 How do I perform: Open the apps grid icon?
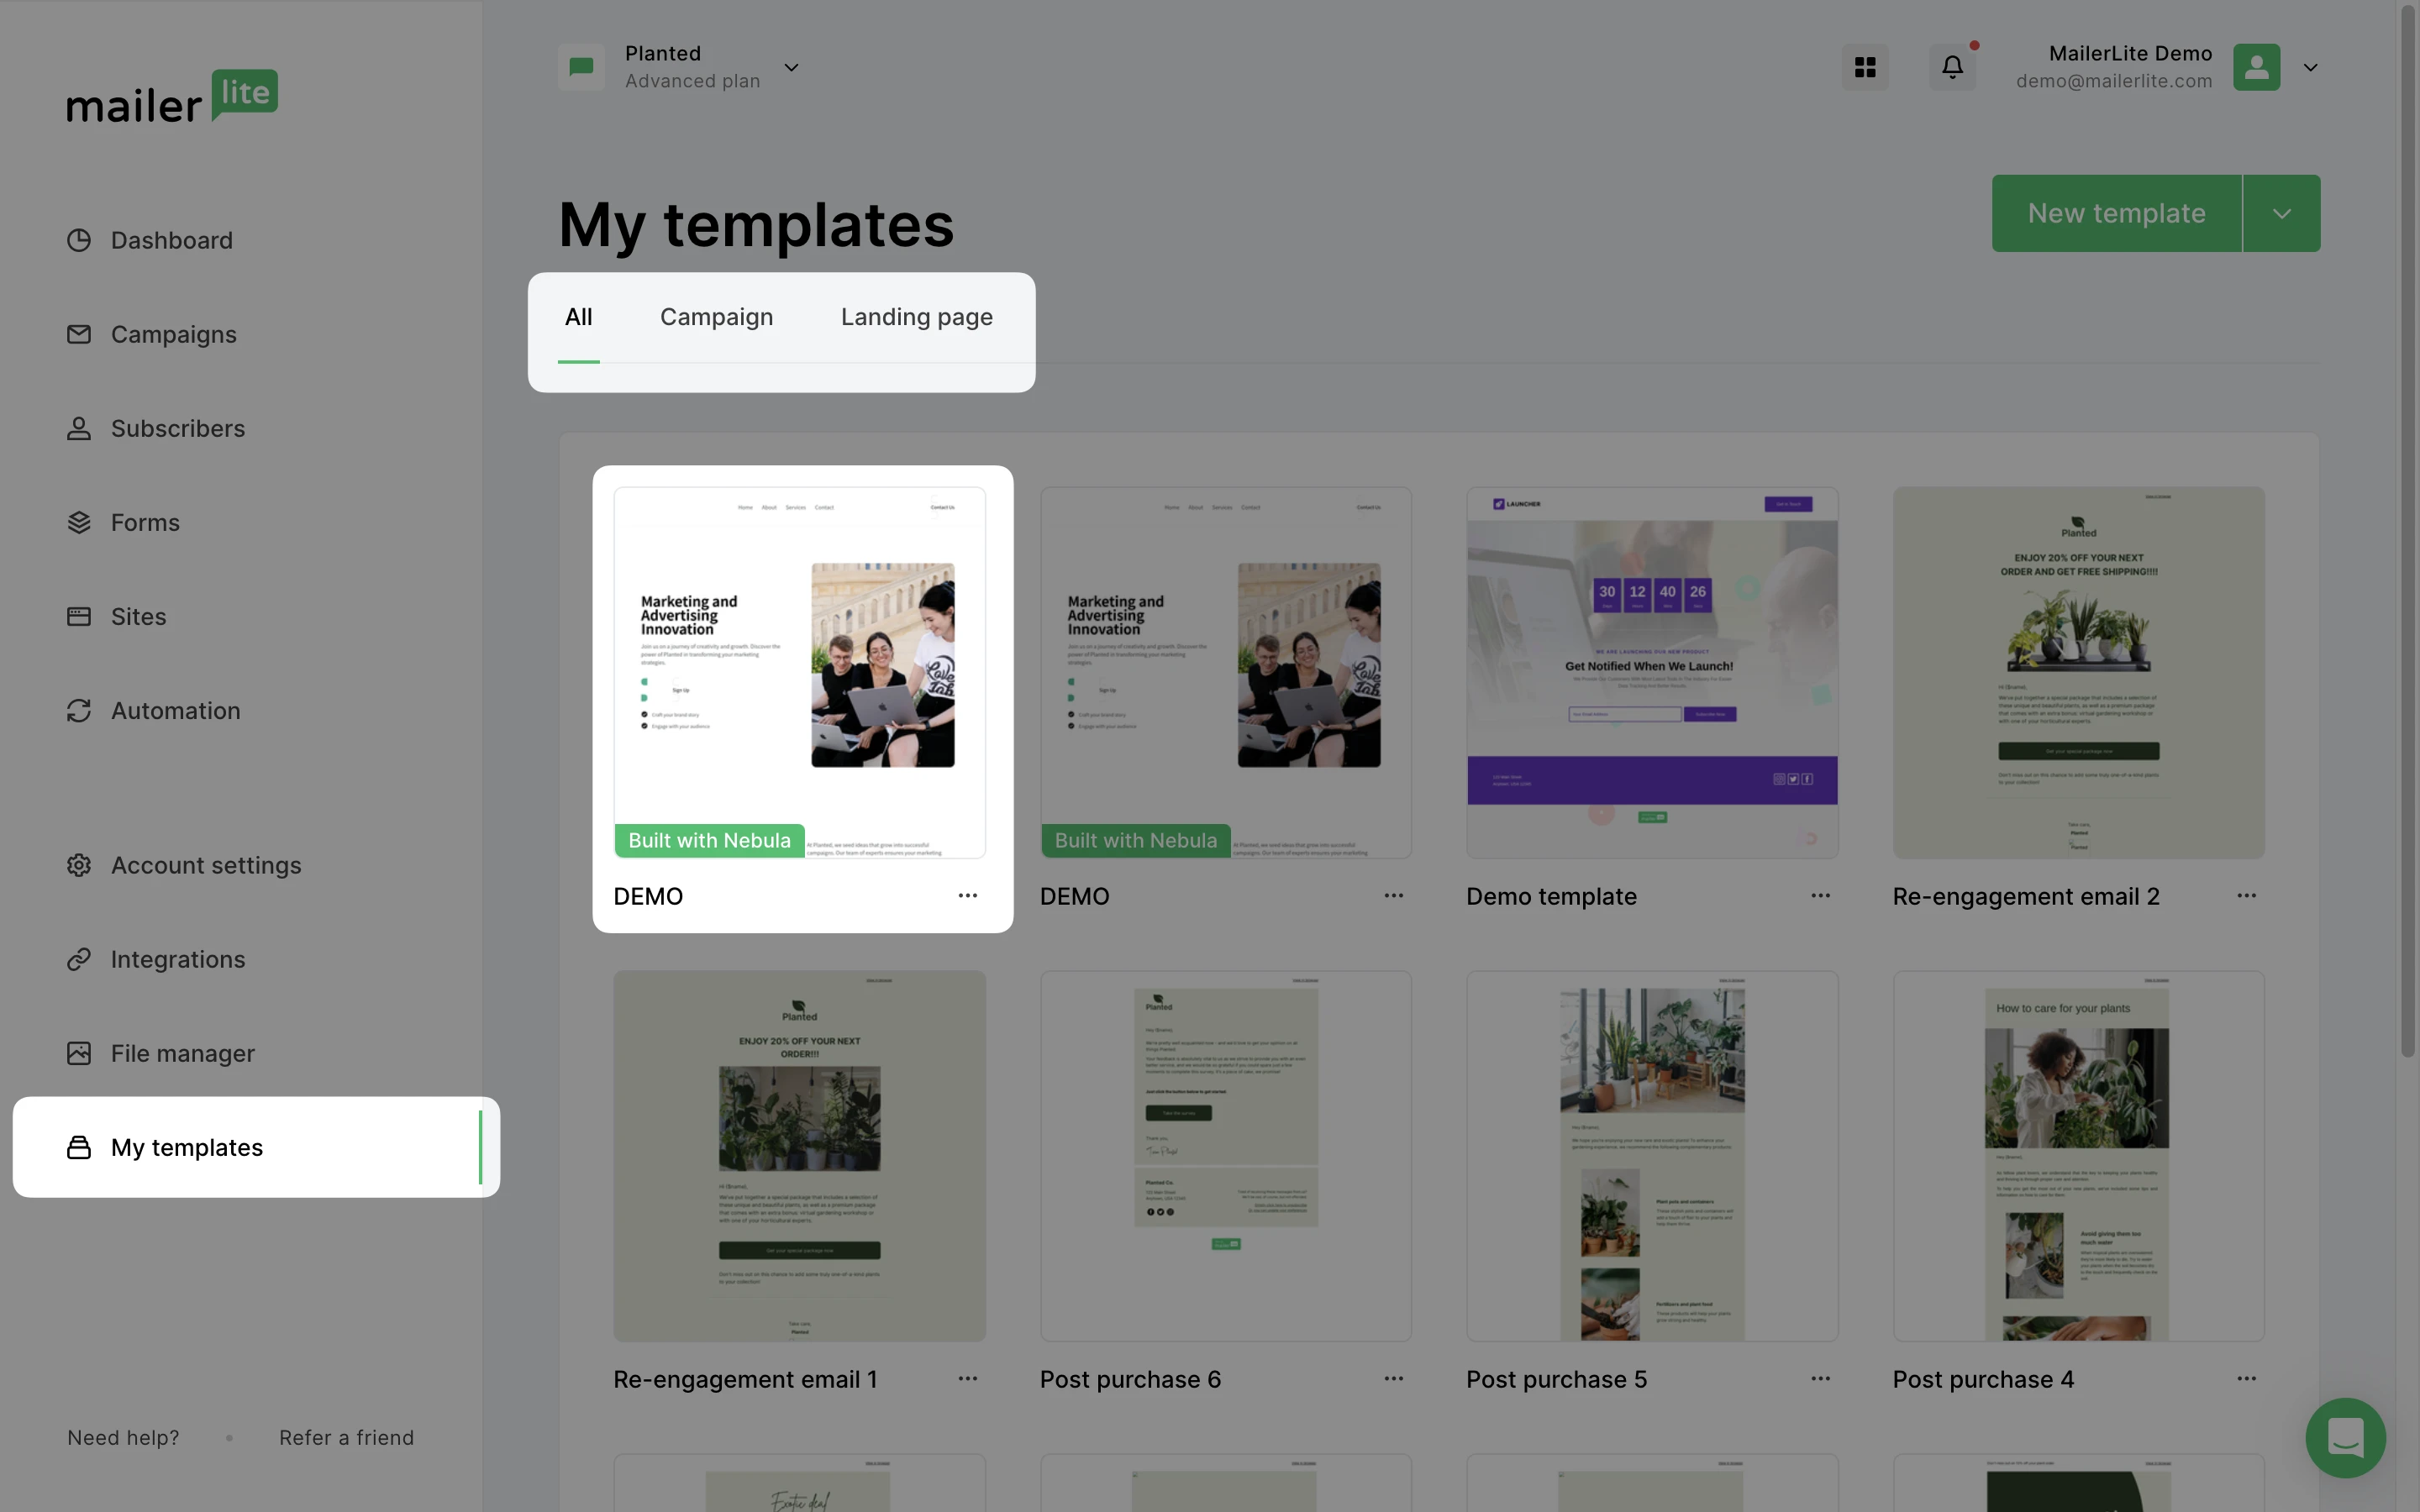pos(1865,67)
